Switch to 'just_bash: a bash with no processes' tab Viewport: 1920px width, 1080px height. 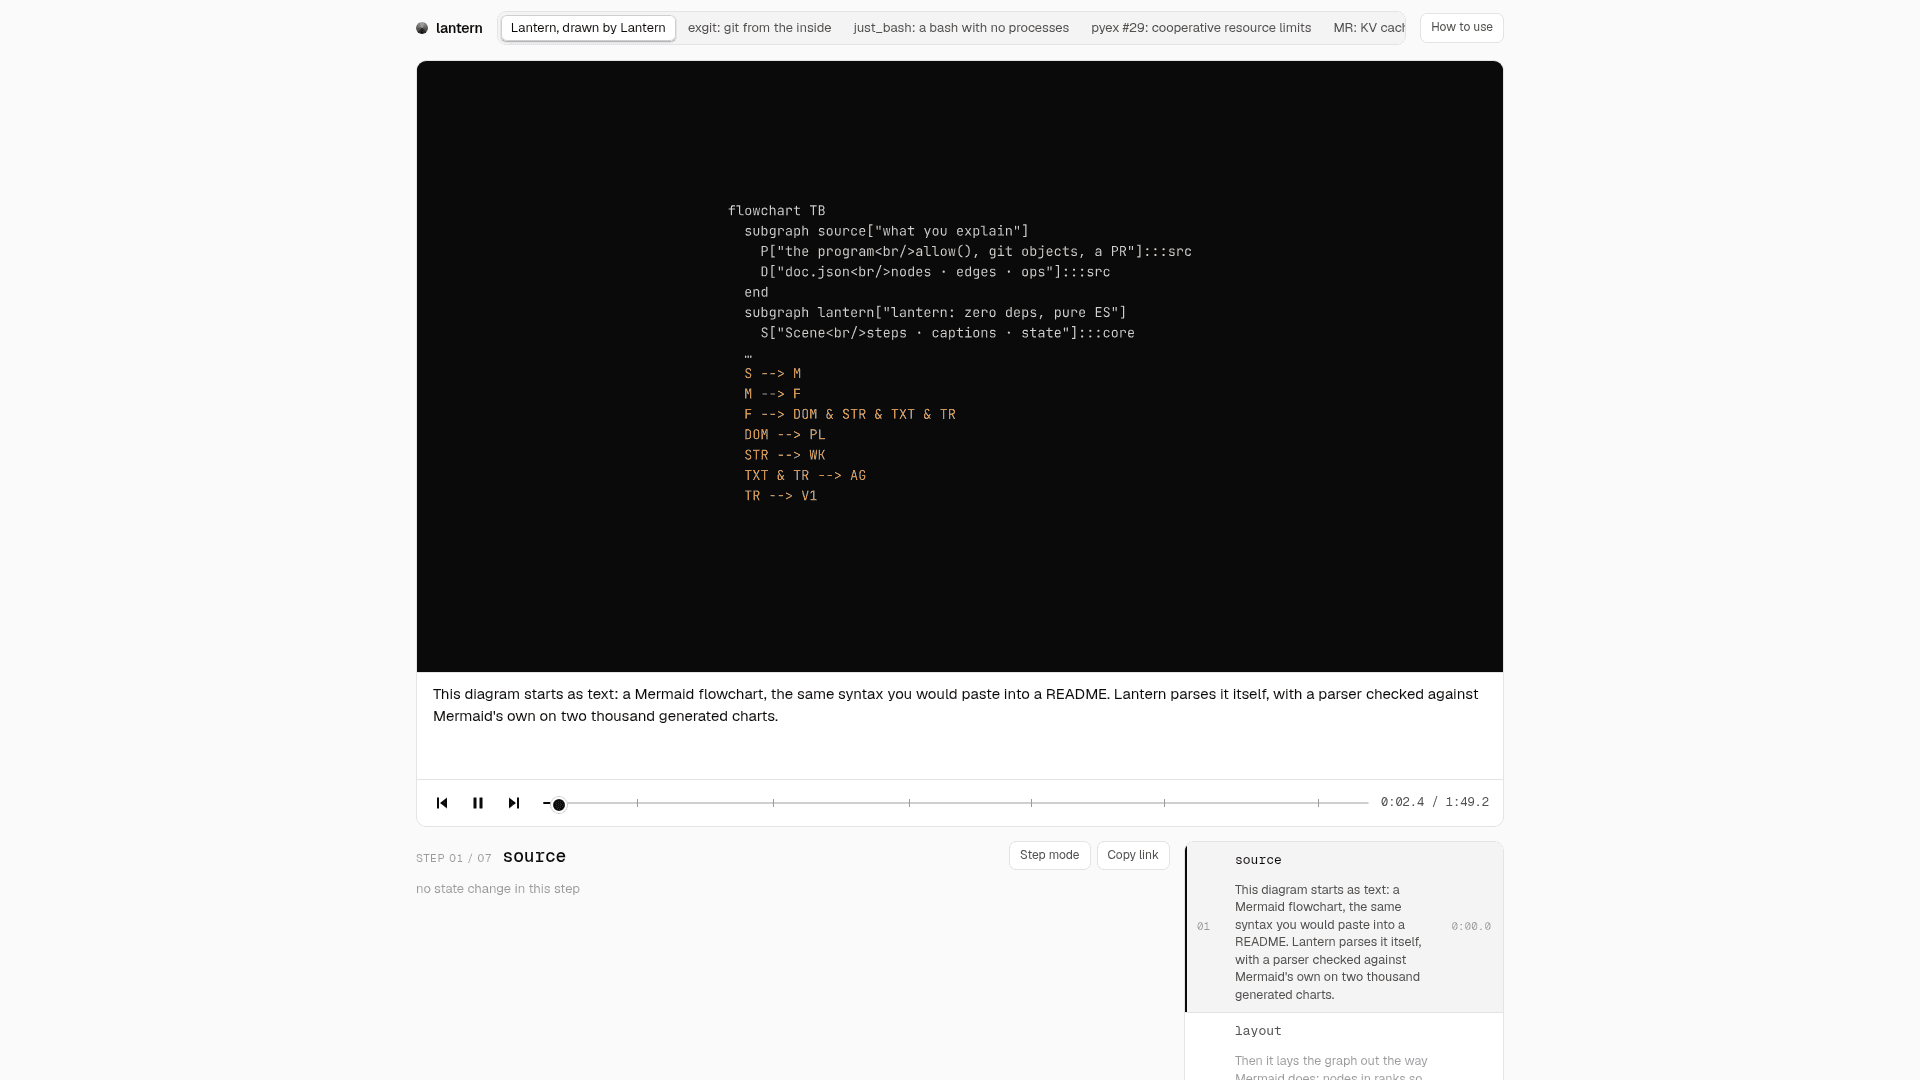click(x=961, y=28)
